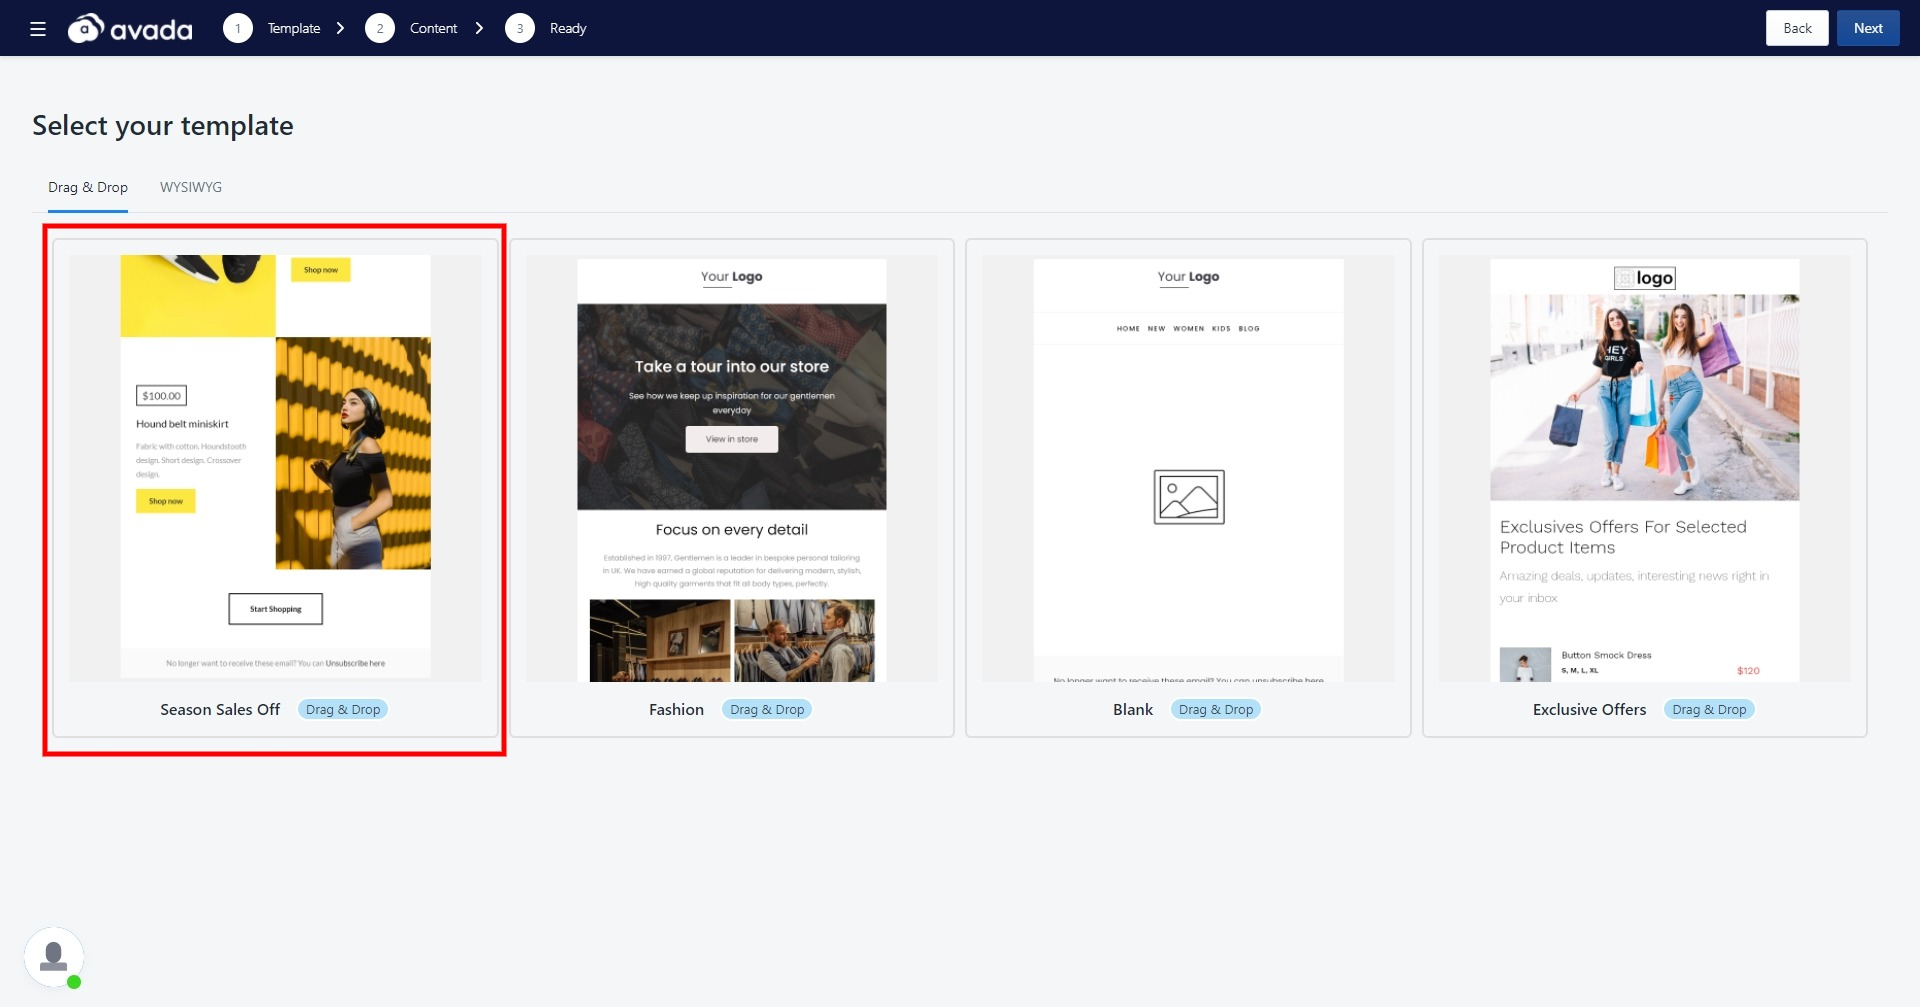Select the Drag & Drop tab
Screen dimensions: 1920x1007
[88, 187]
